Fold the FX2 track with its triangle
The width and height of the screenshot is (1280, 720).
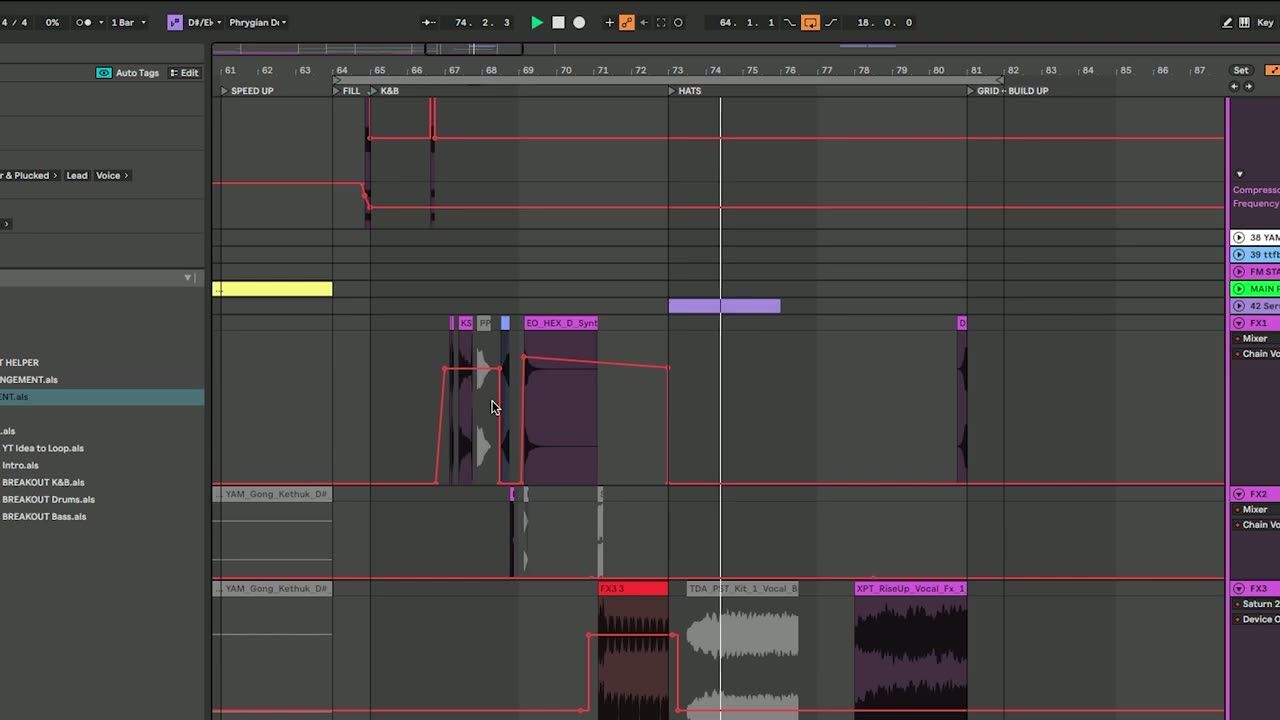coord(1239,494)
